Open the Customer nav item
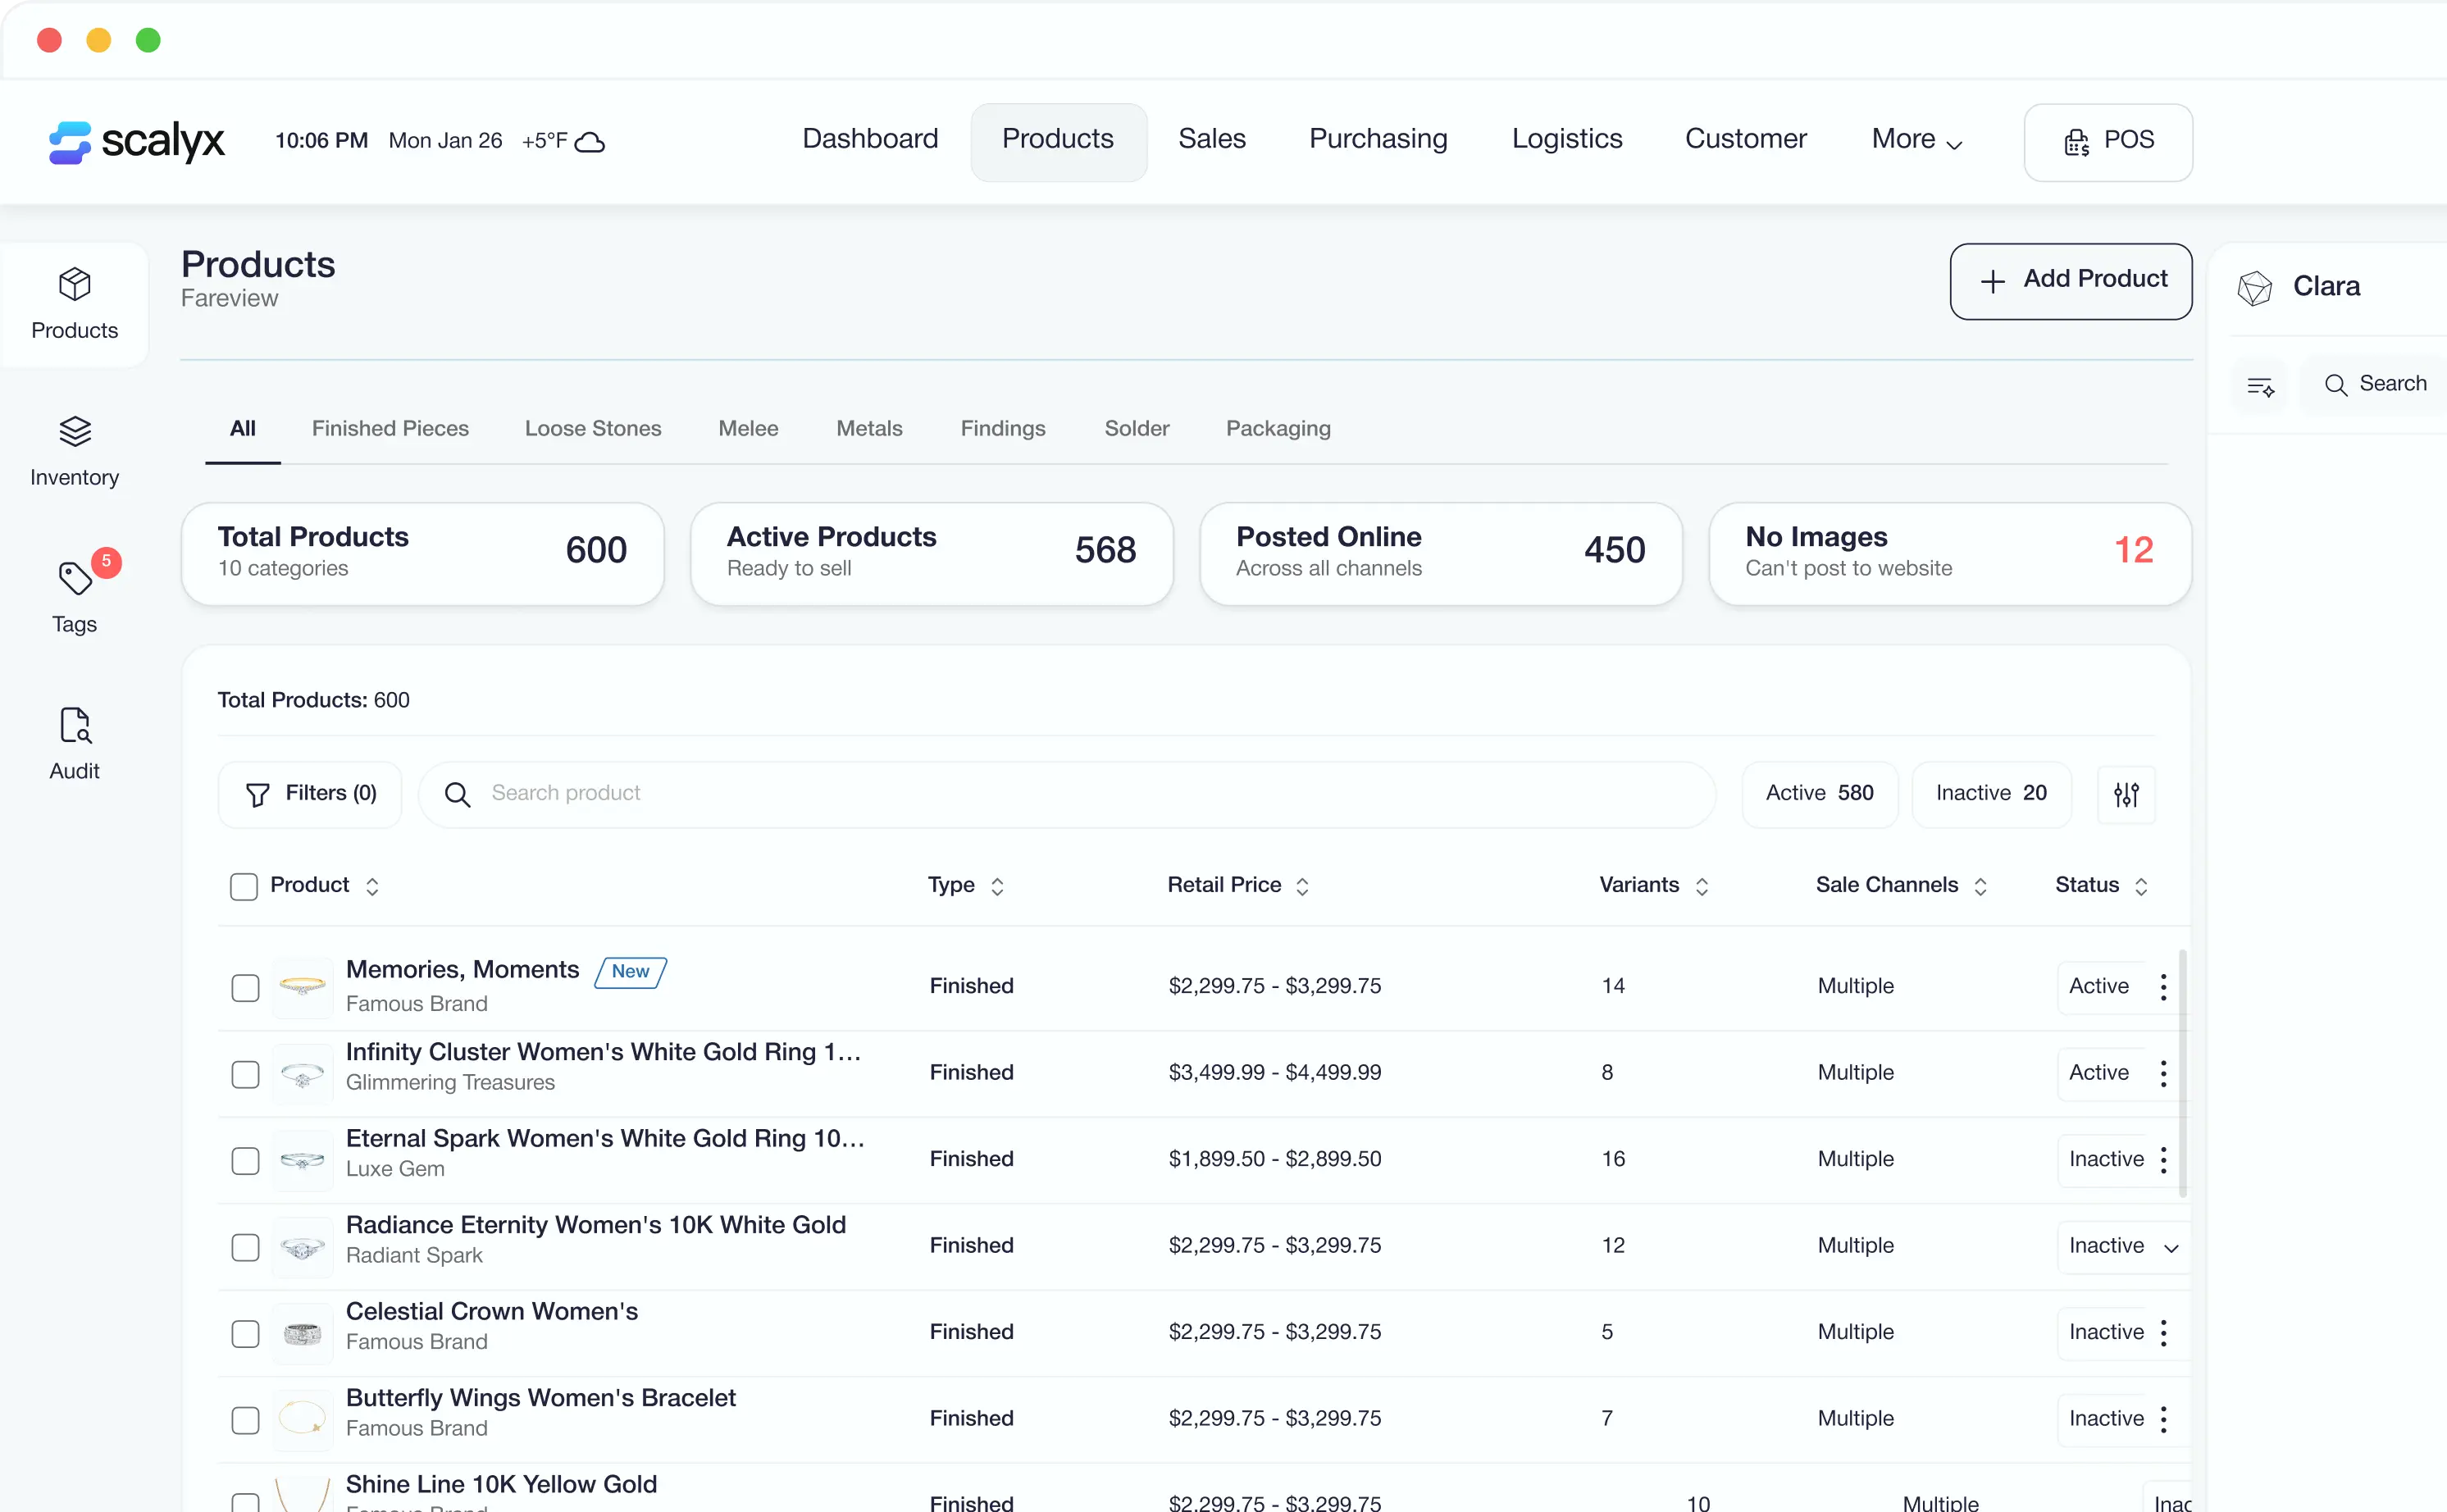The image size is (2447, 1512). [1745, 139]
